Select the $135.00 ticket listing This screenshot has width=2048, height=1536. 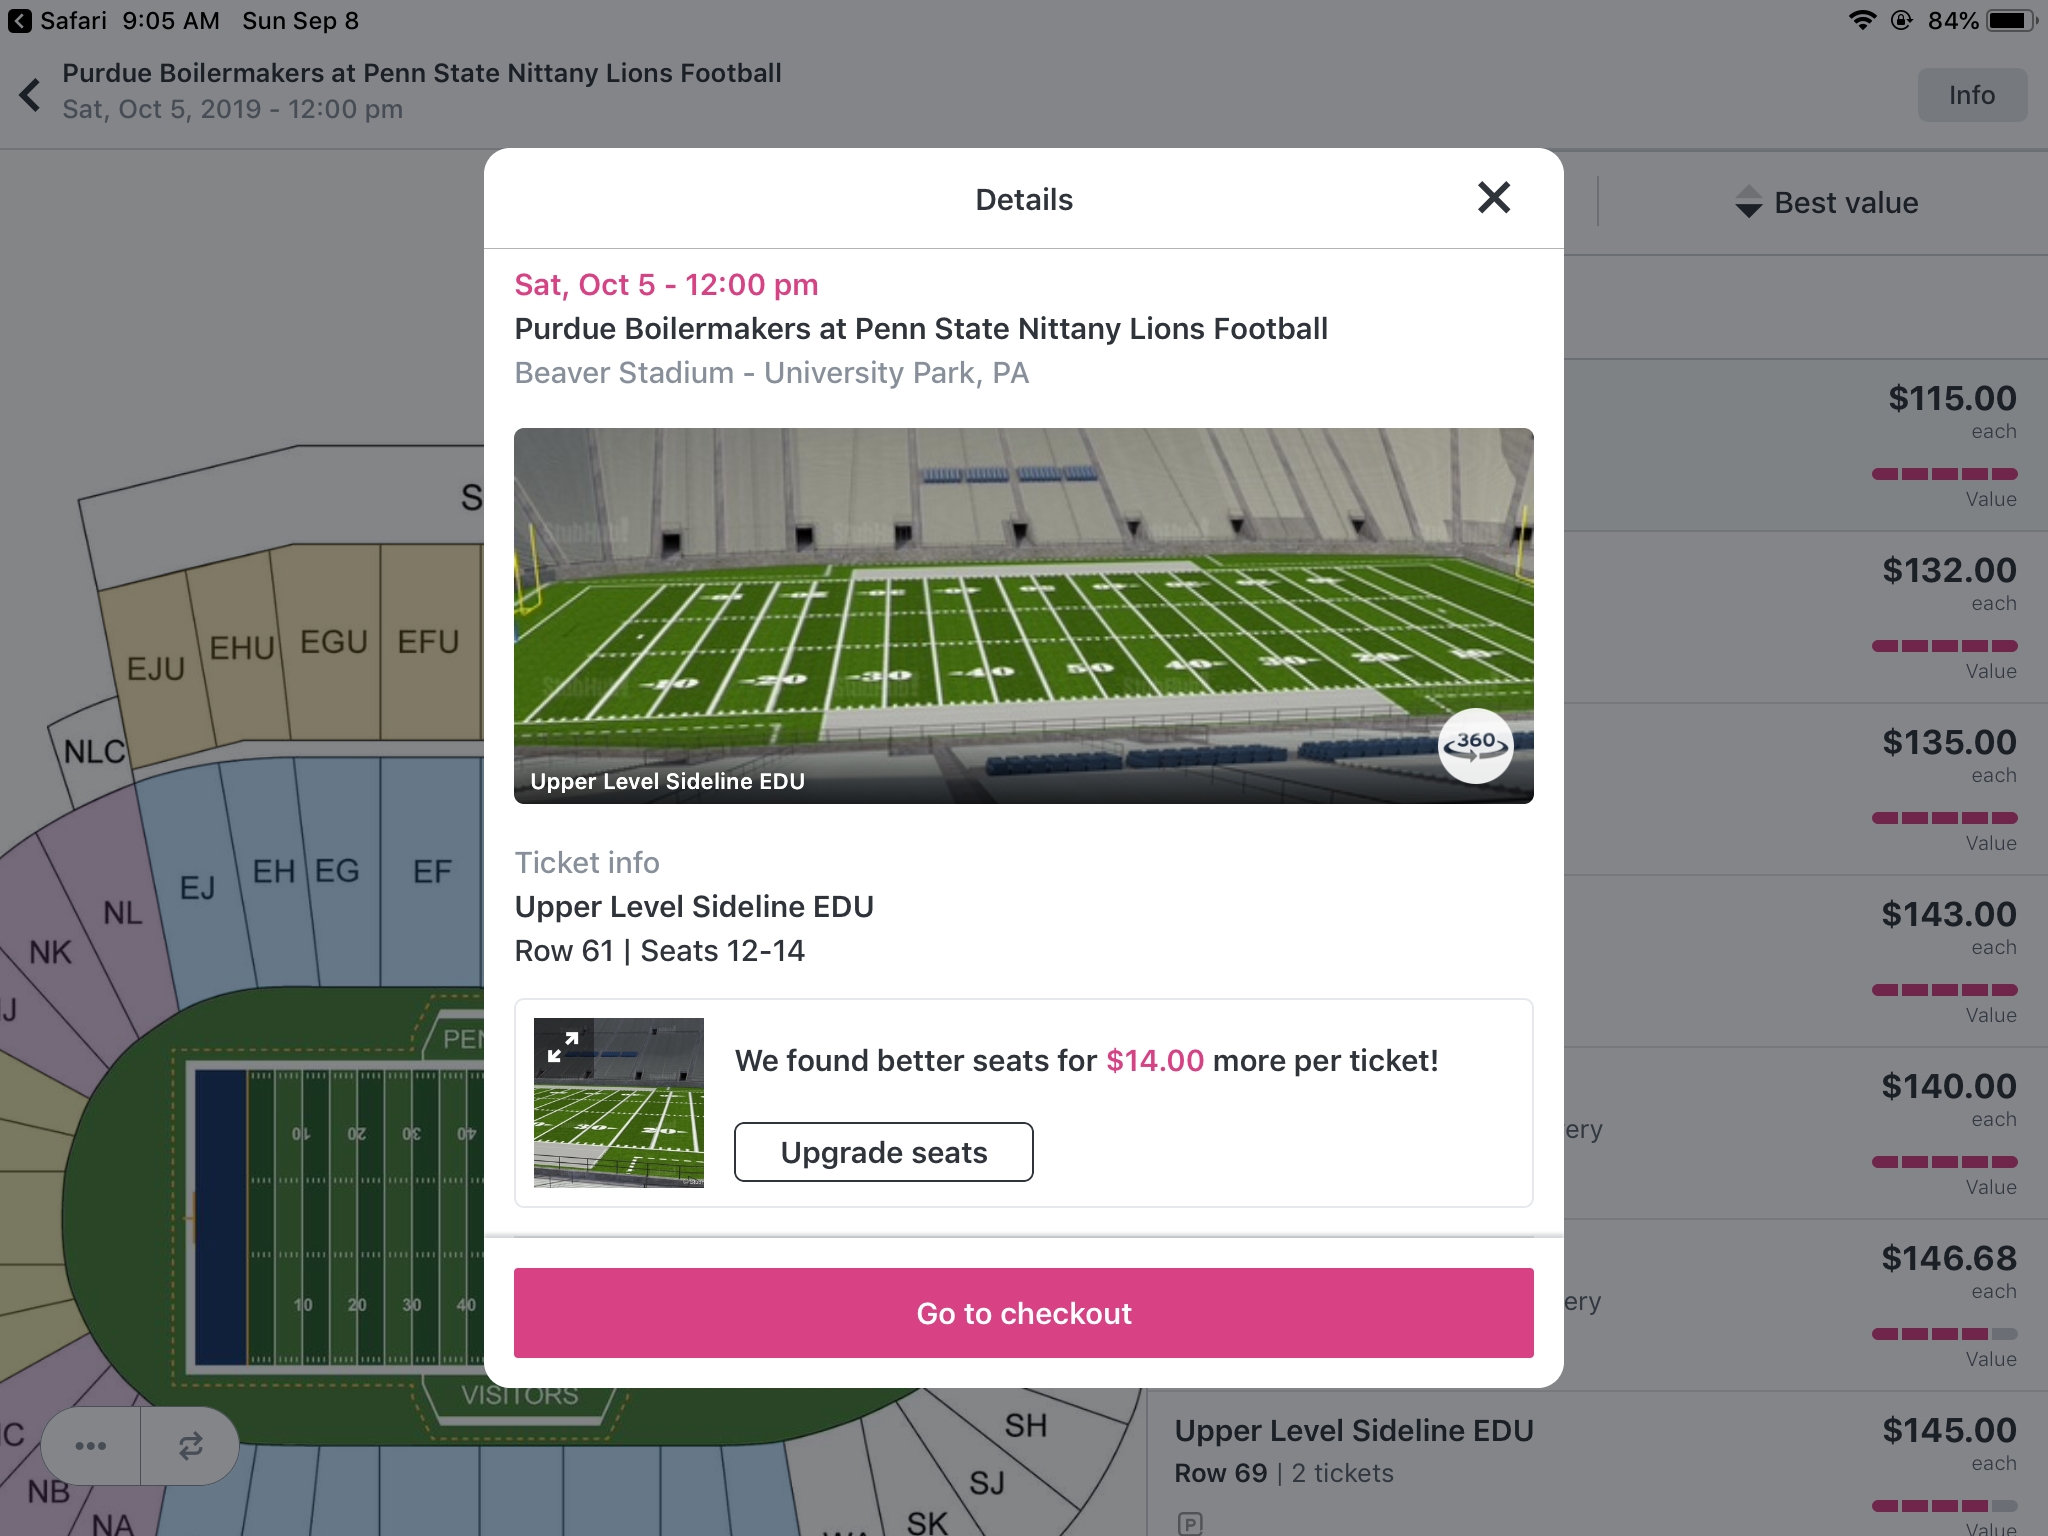click(x=1806, y=789)
